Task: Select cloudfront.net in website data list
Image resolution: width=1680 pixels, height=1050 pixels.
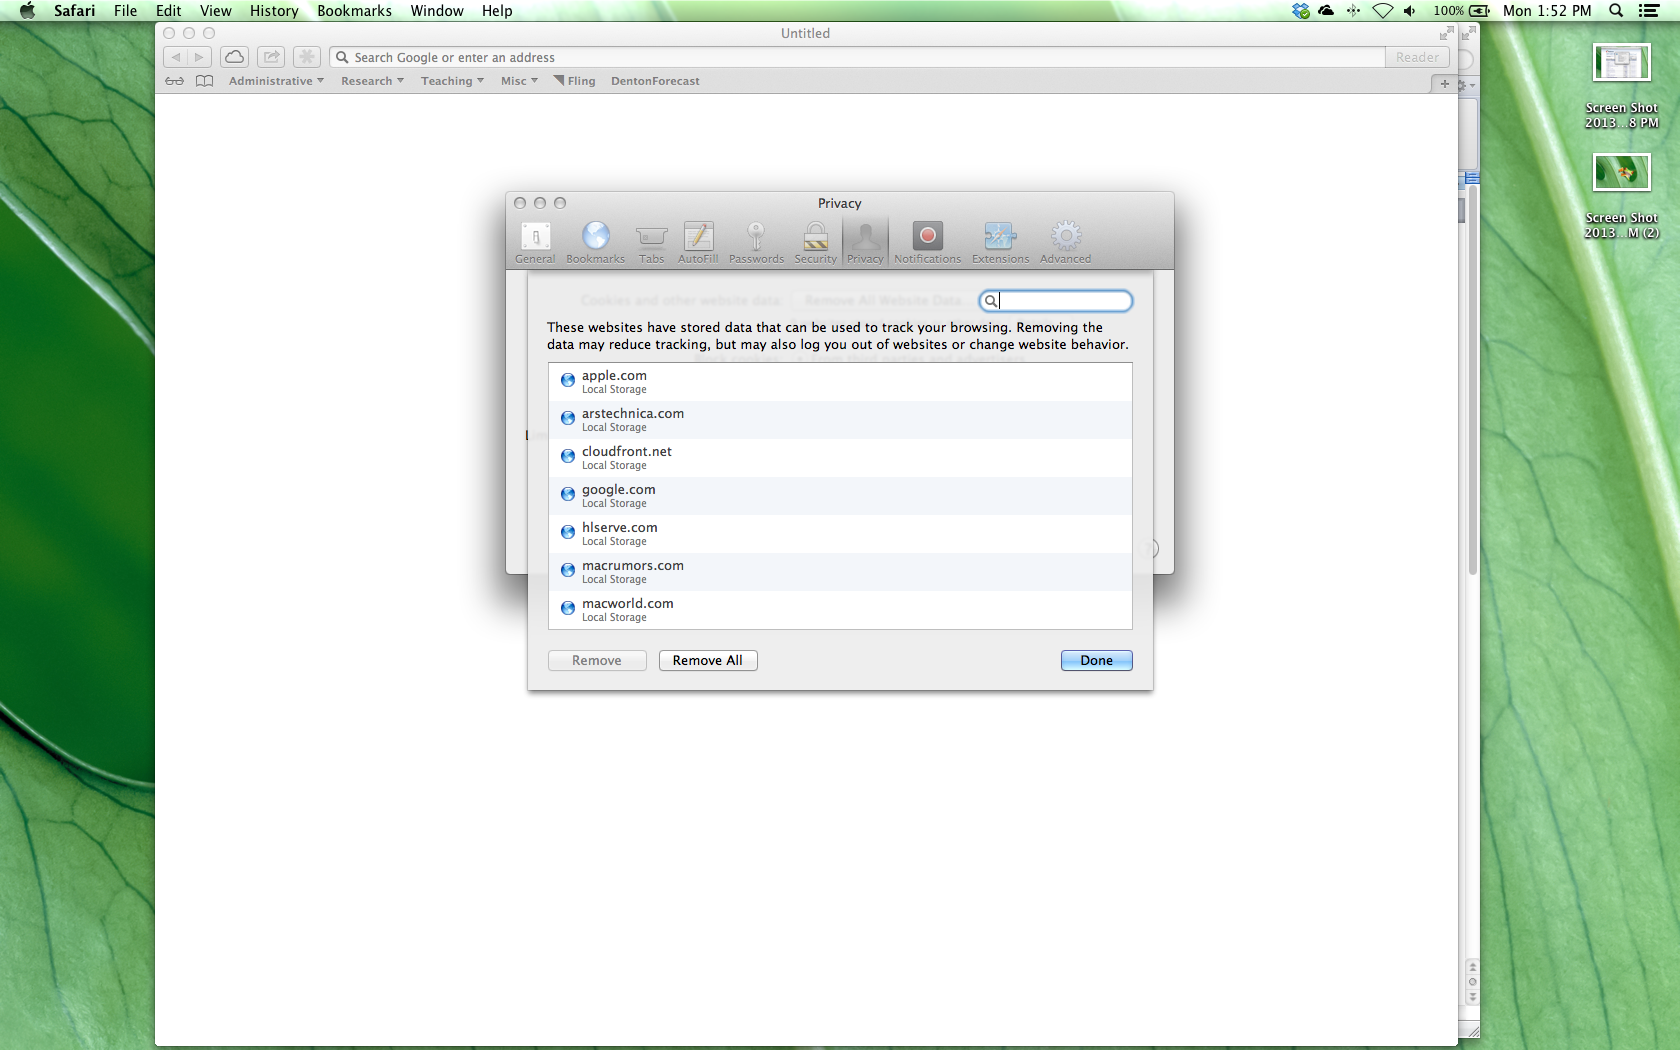Action: (x=840, y=458)
